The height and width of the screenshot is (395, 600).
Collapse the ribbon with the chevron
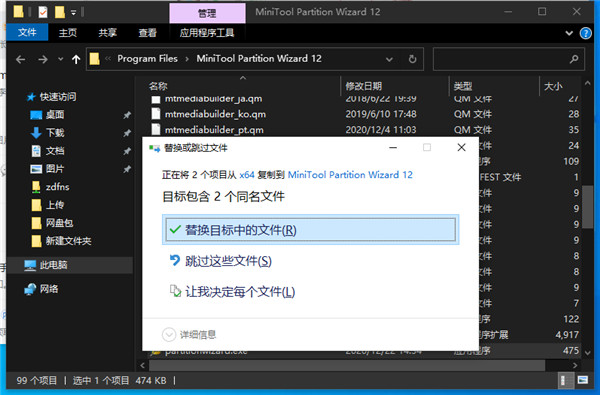569,33
